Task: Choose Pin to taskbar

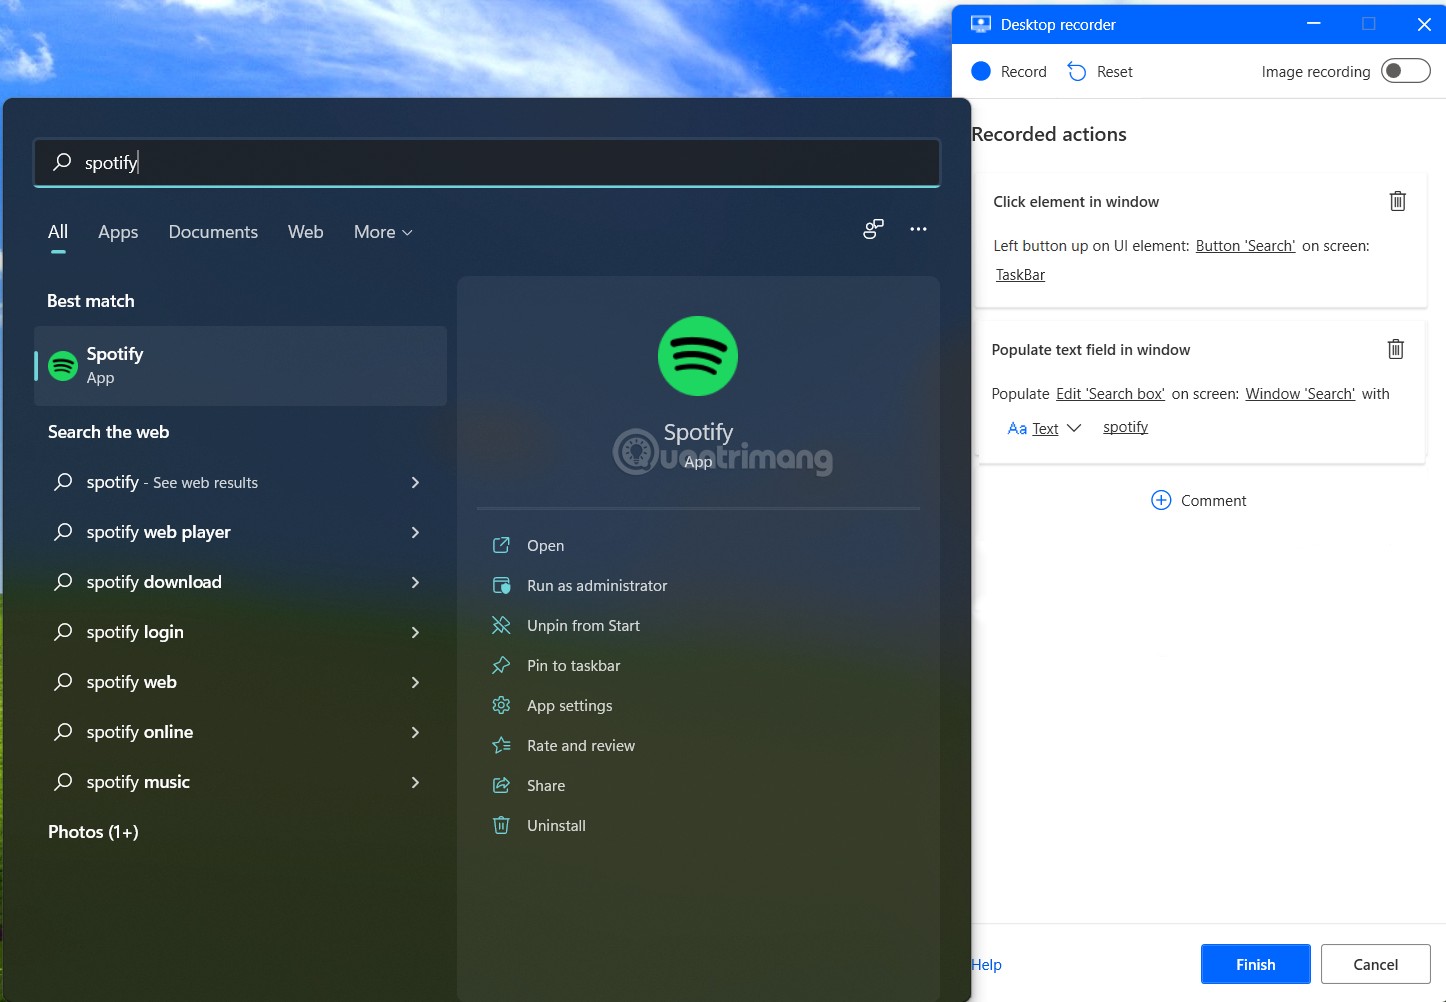Action: [x=573, y=665]
